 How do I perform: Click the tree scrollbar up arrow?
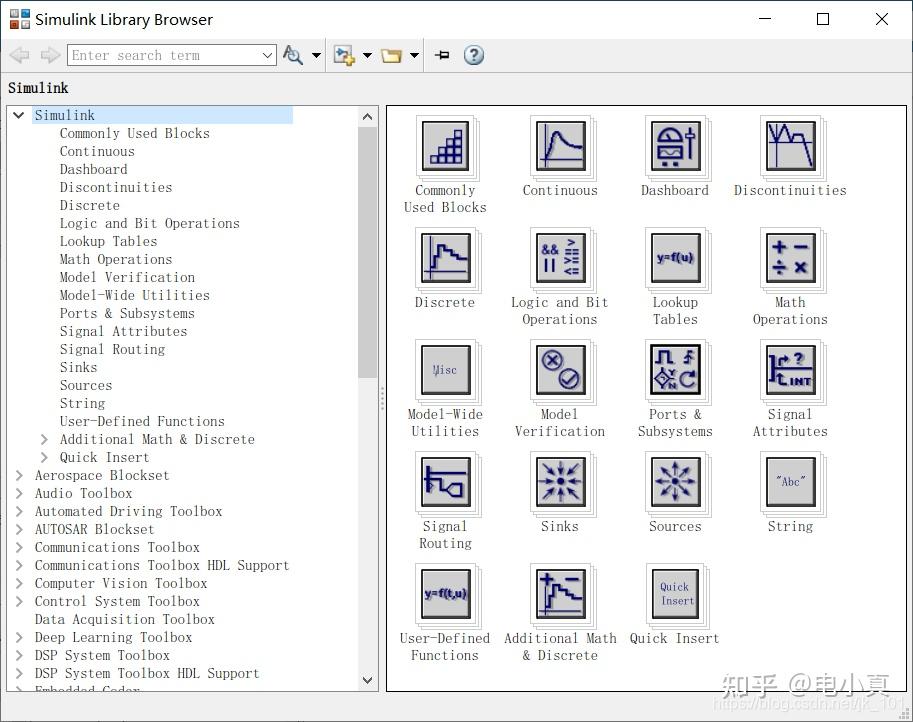(367, 116)
